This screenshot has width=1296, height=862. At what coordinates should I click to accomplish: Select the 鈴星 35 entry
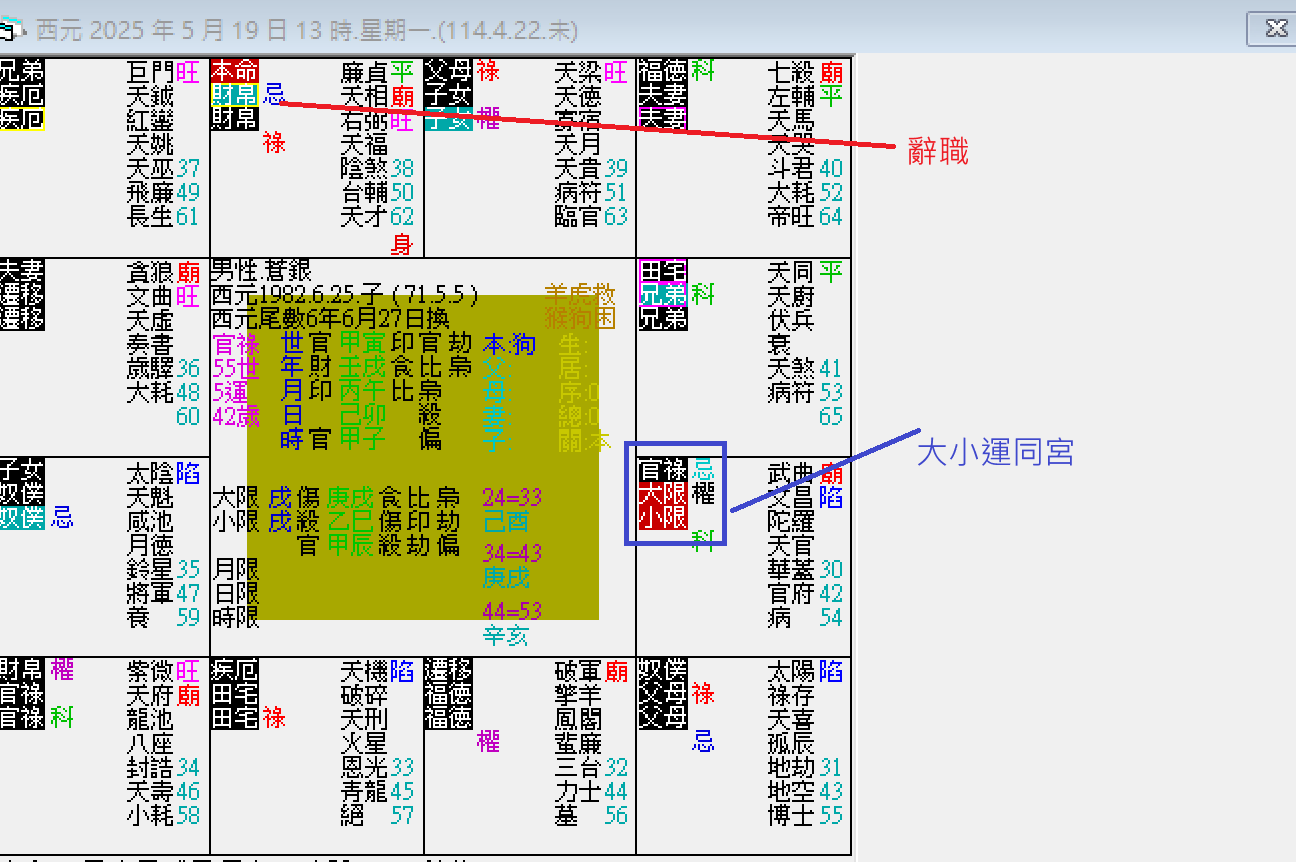click(x=163, y=570)
